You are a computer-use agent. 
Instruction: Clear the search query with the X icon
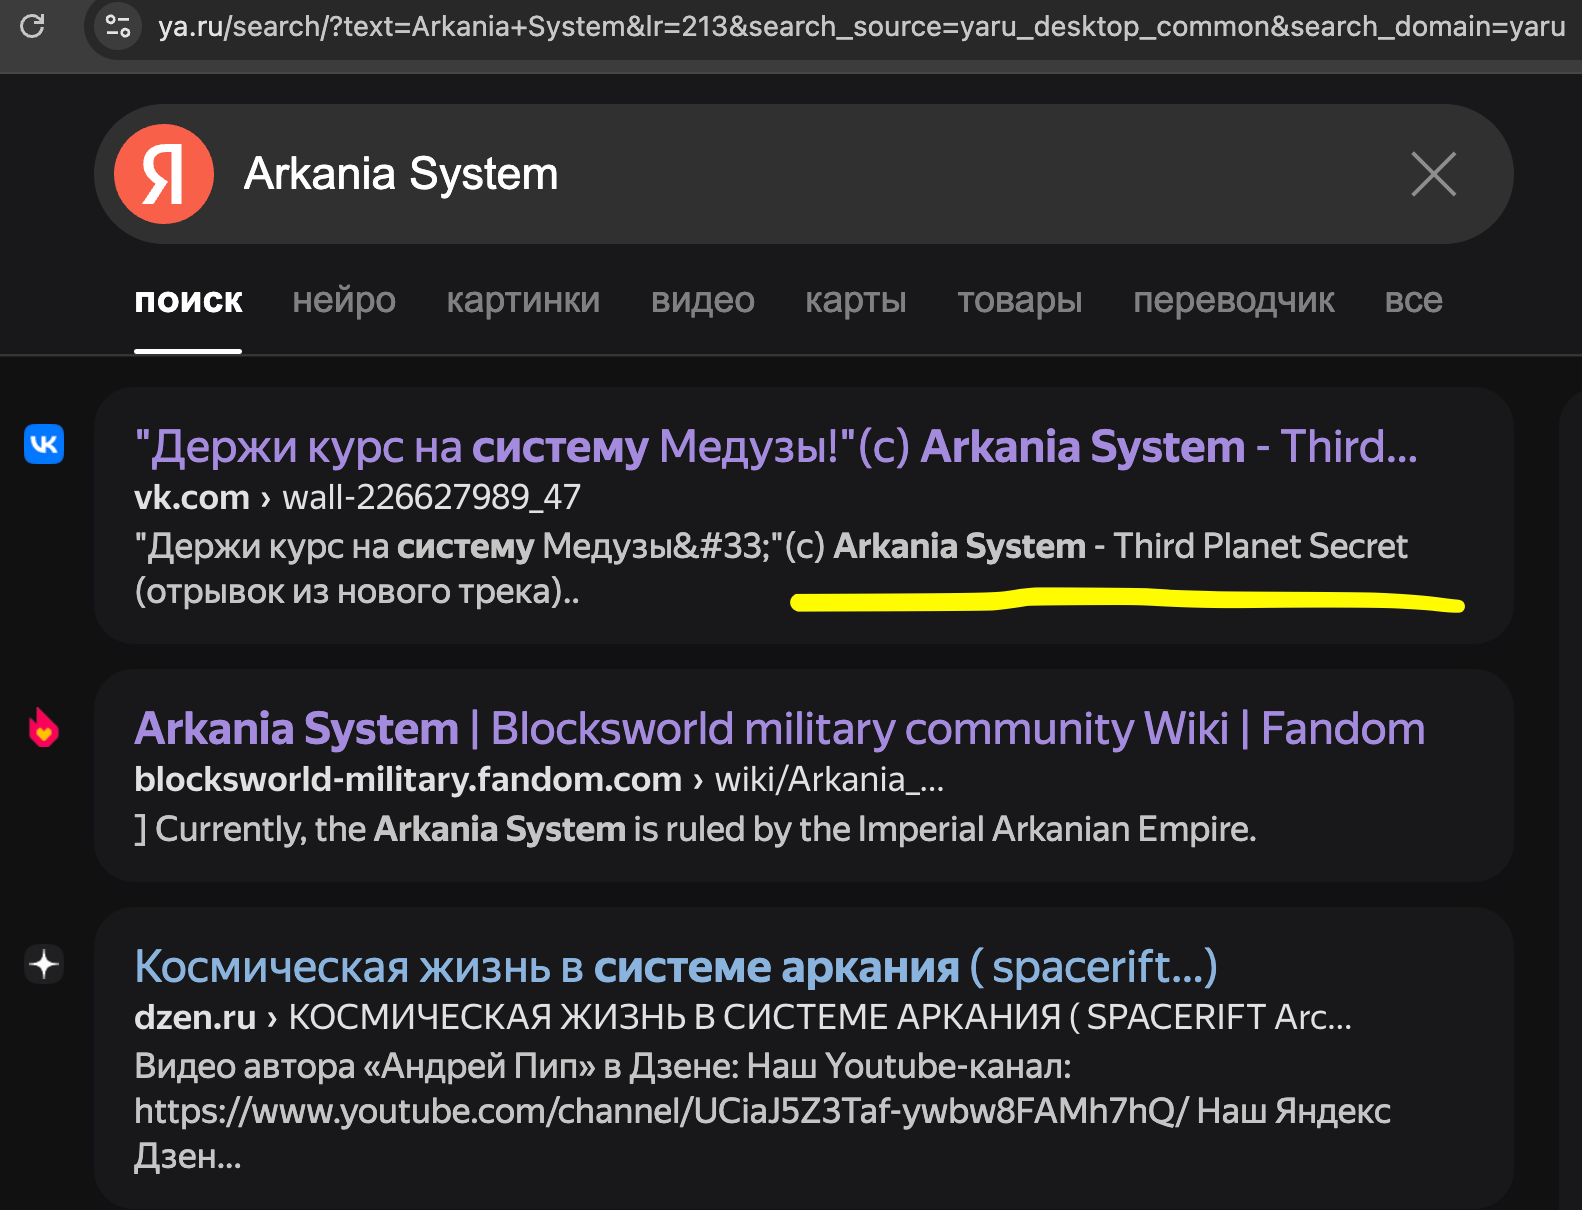click(x=1433, y=174)
